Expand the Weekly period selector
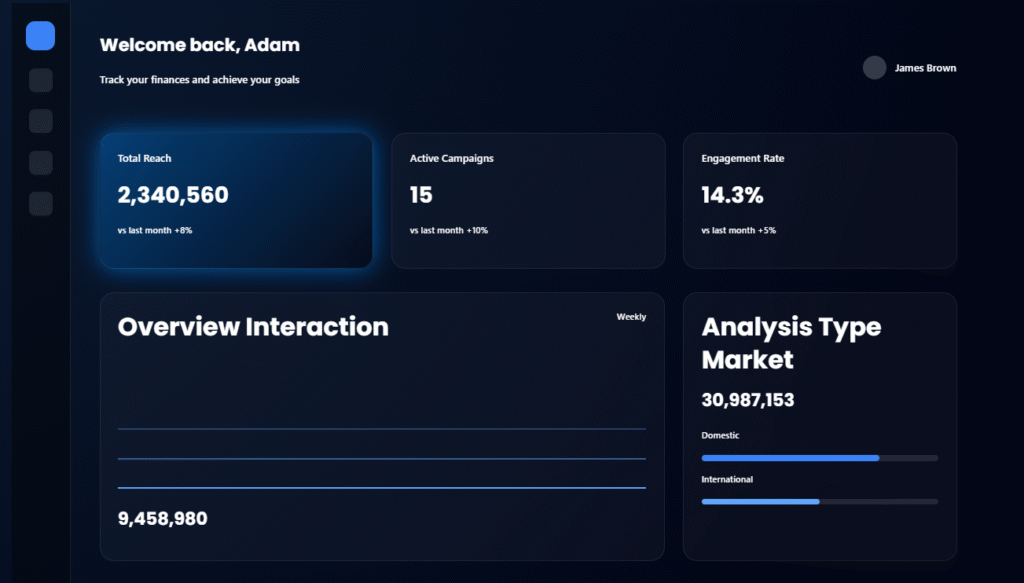 click(631, 317)
